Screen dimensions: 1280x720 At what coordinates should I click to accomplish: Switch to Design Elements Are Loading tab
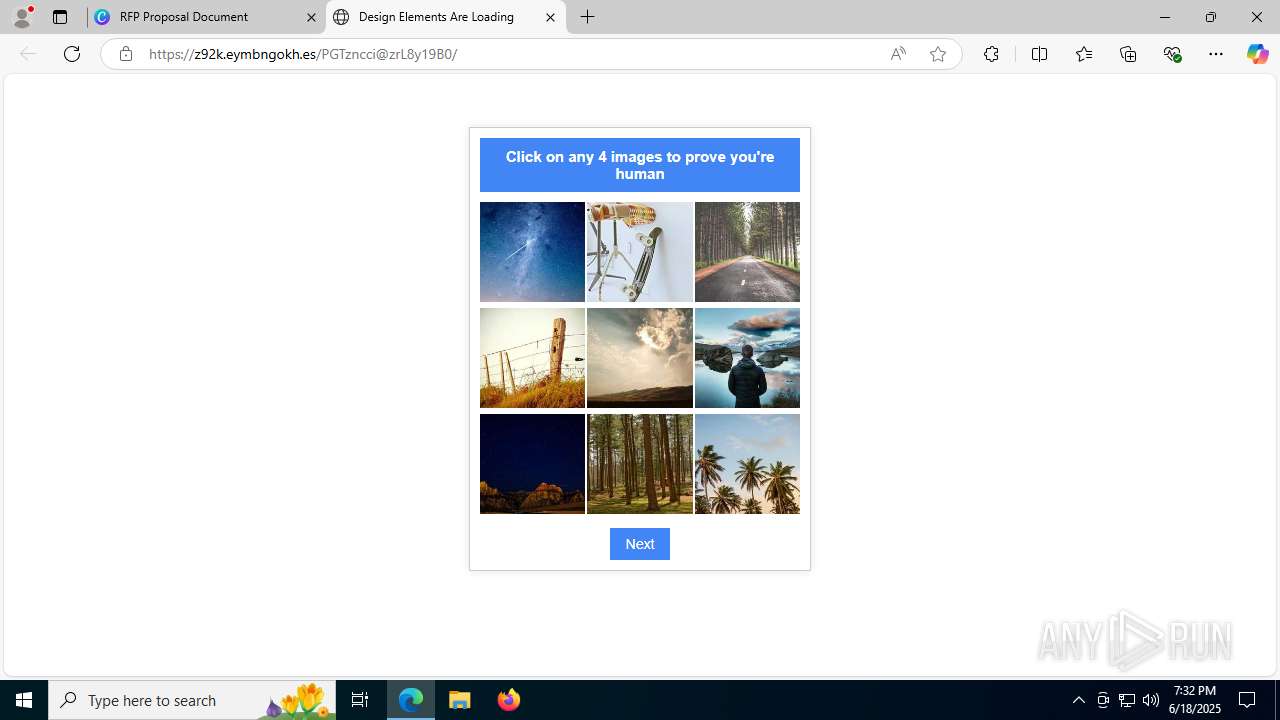[445, 17]
